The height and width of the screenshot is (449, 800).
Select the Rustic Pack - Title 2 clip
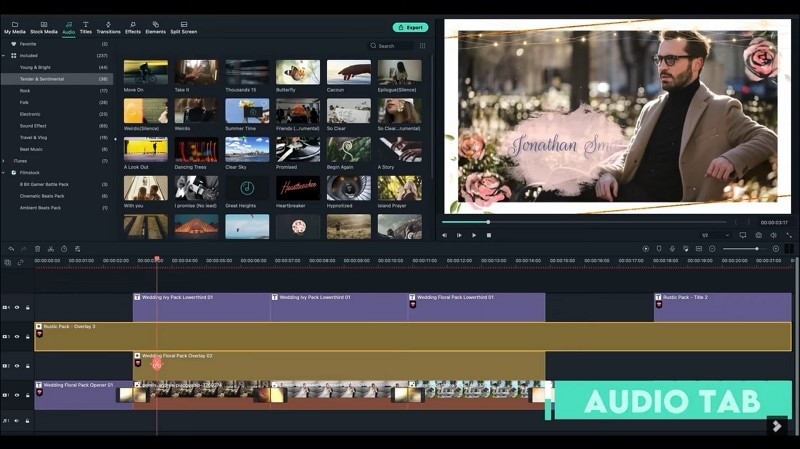722,307
